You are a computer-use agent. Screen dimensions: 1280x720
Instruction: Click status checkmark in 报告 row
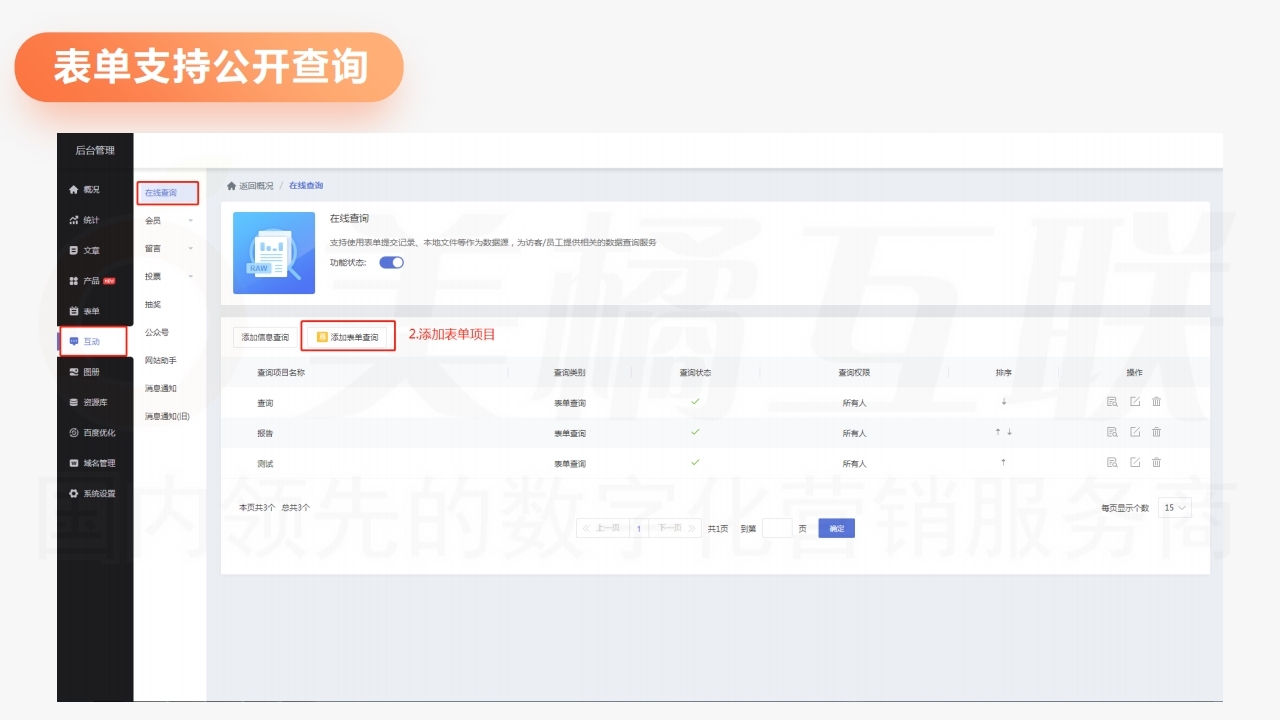coord(695,432)
